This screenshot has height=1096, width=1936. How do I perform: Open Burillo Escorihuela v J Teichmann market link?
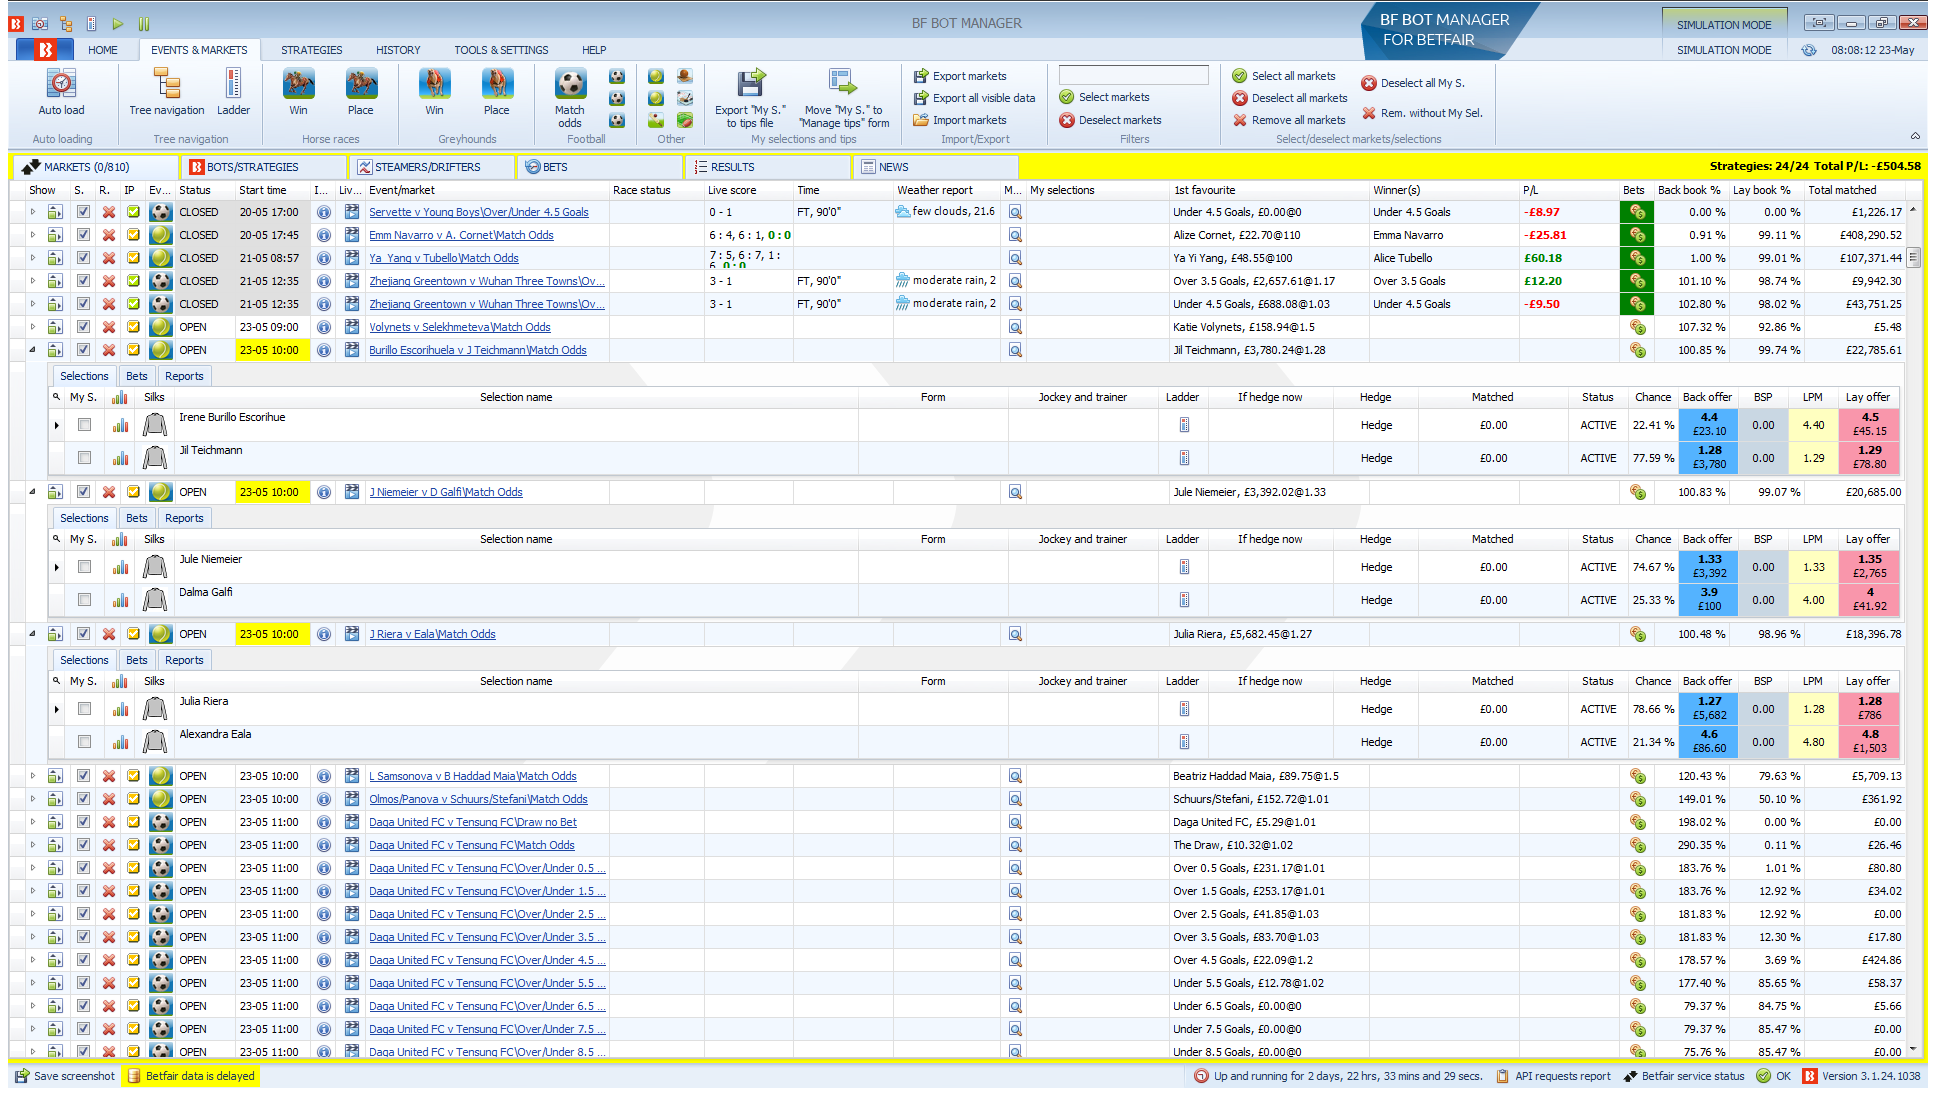coord(478,350)
